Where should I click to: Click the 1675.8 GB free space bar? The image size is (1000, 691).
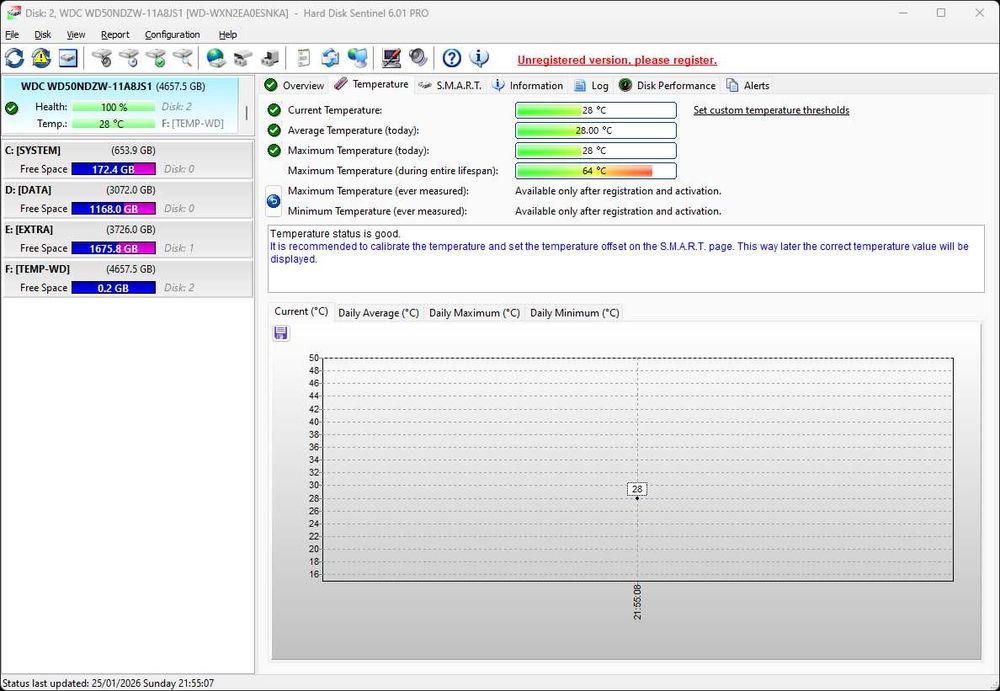coord(114,248)
